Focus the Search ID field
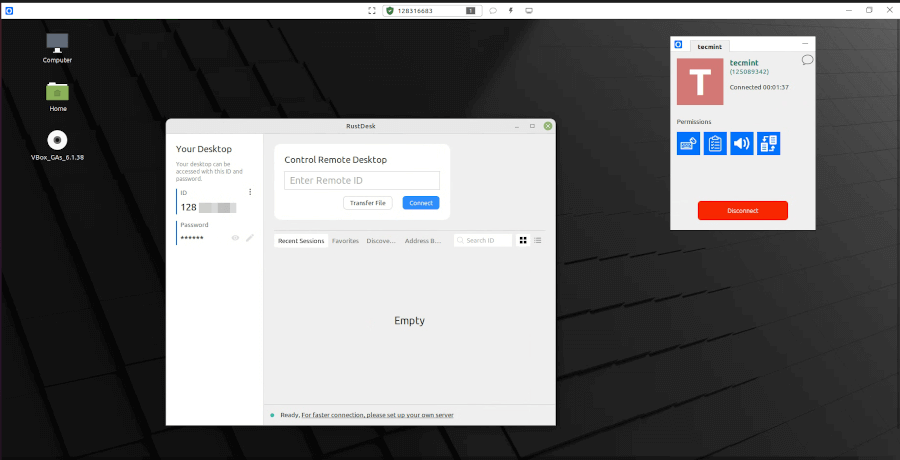The width and height of the screenshot is (900, 460). tap(483, 241)
